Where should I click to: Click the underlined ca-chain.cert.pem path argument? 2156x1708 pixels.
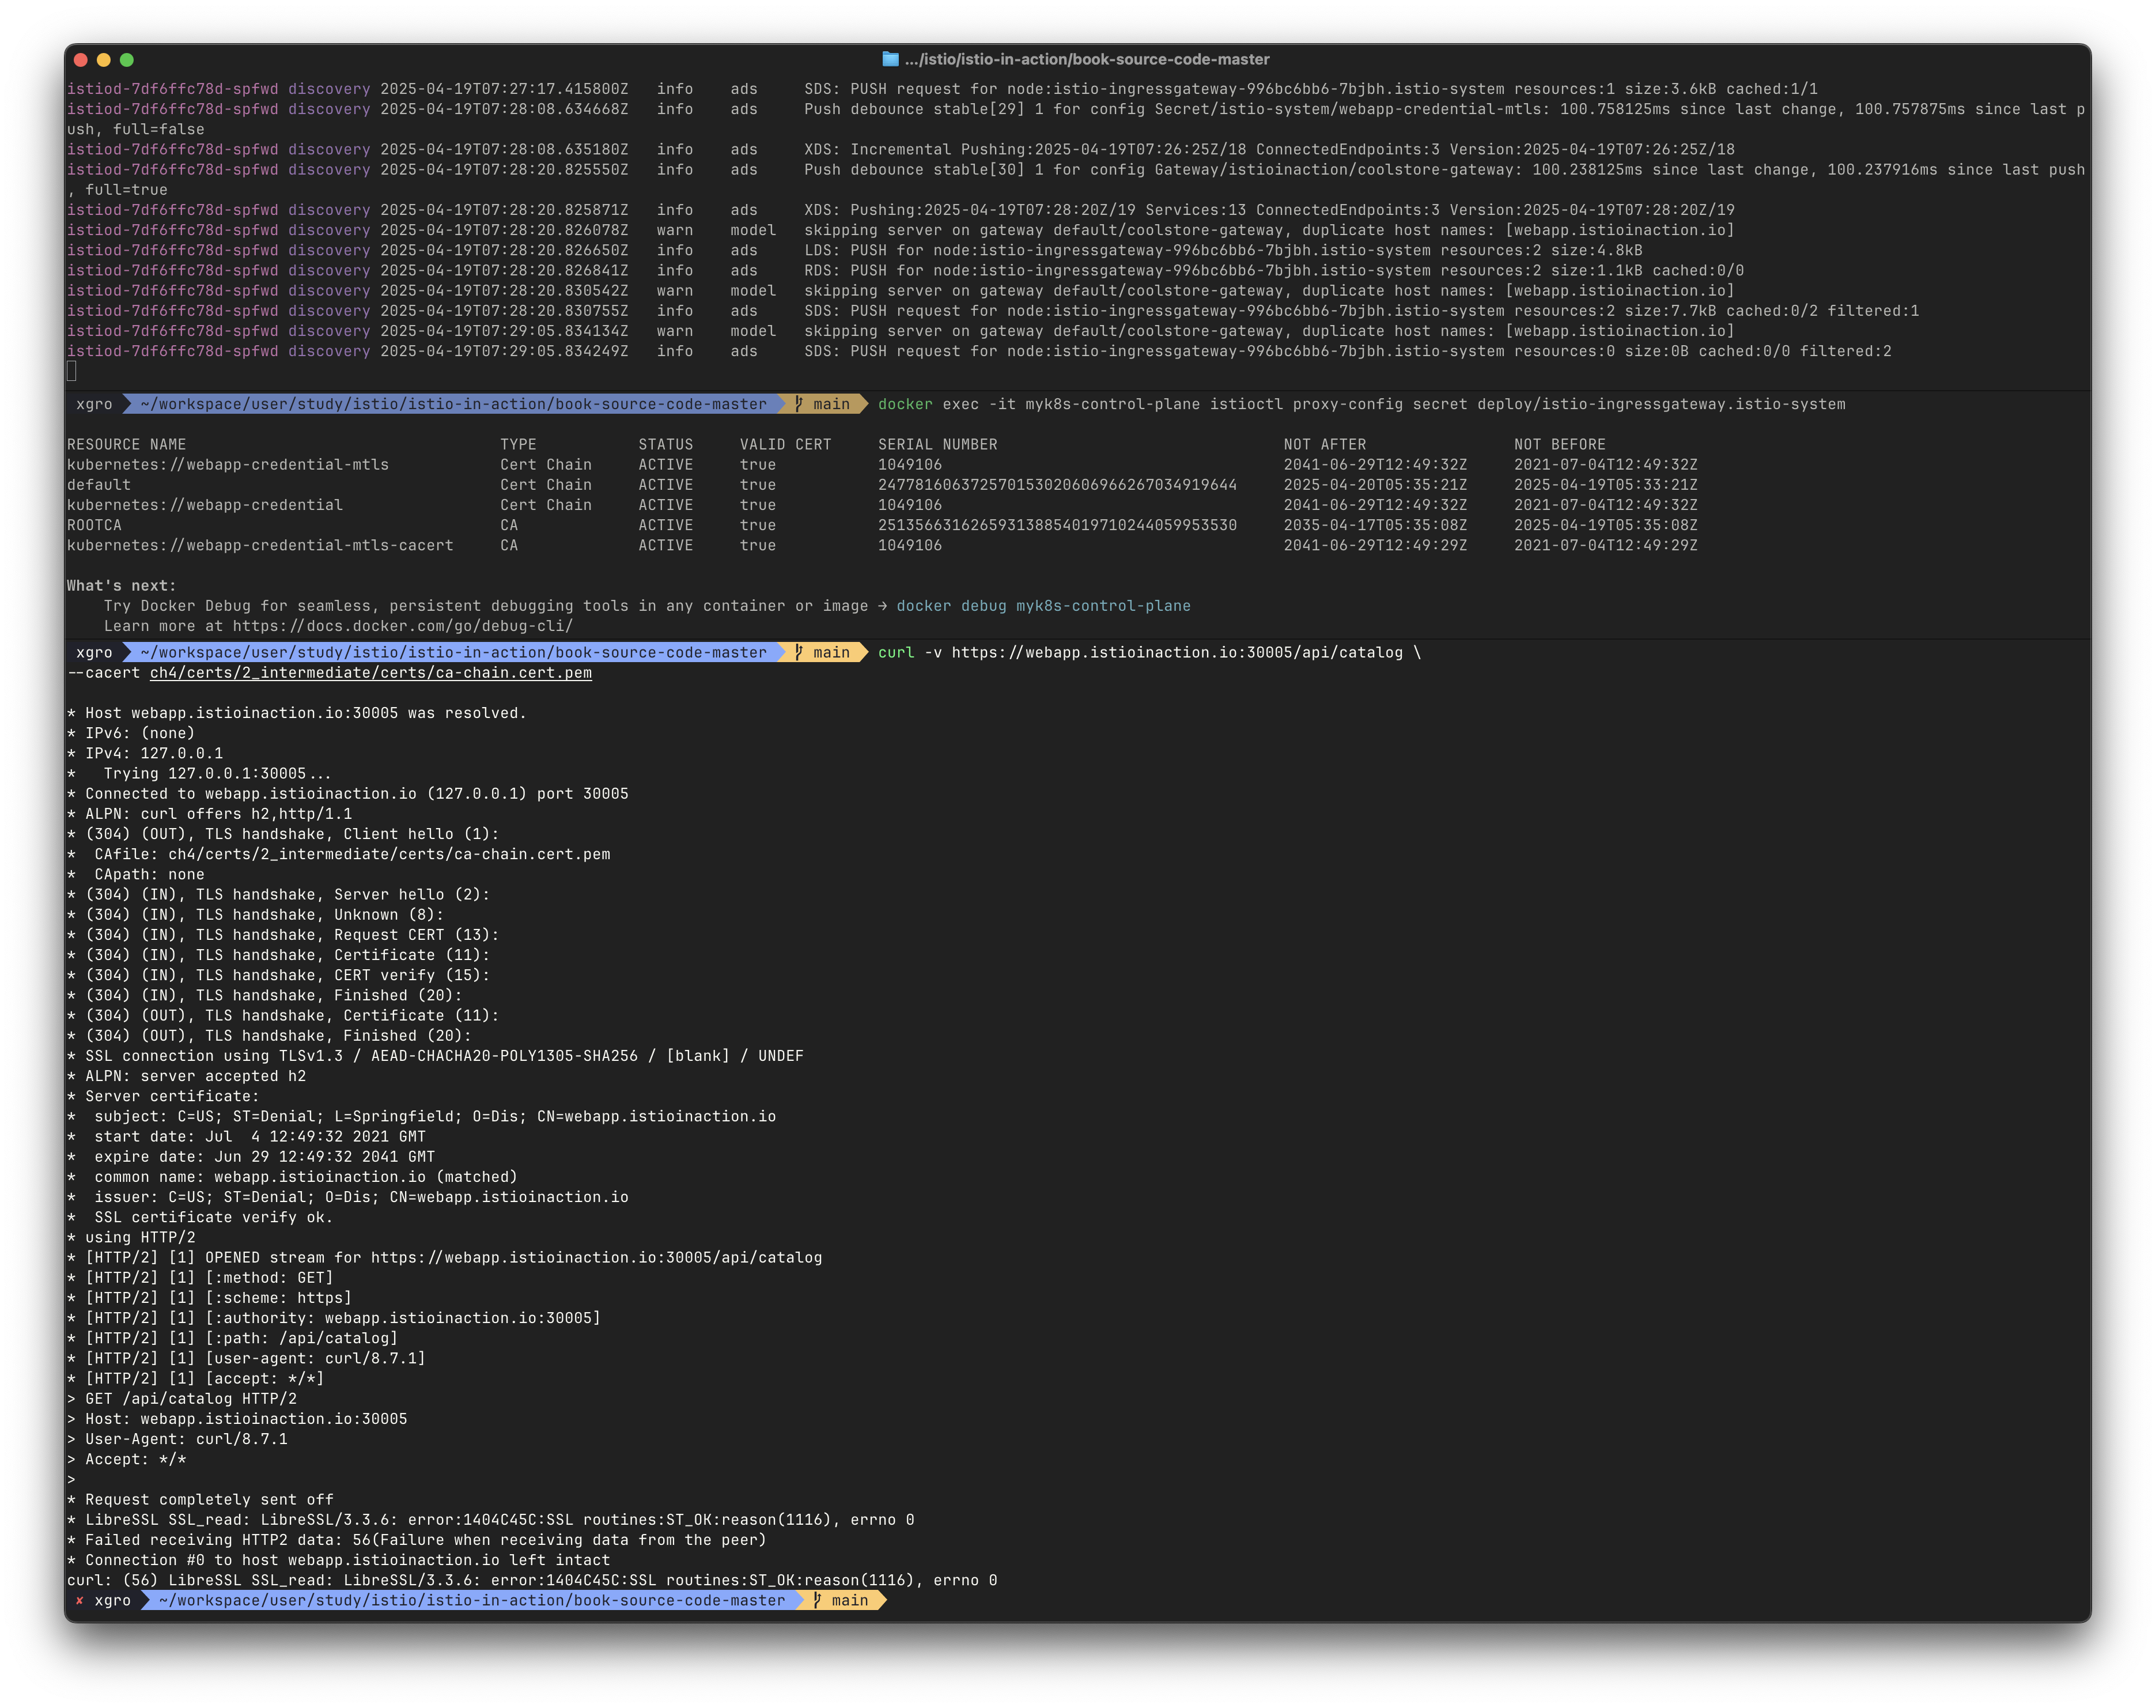coord(370,673)
